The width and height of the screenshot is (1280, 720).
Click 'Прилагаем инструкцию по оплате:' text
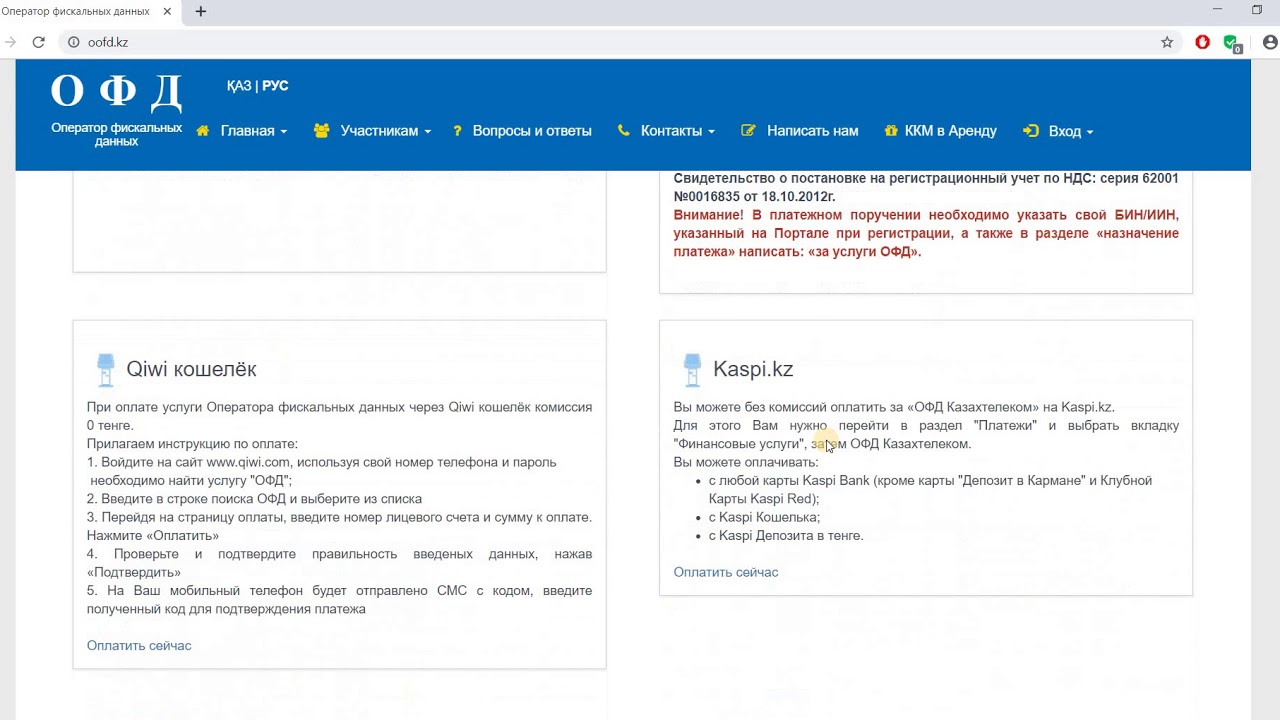click(192, 444)
